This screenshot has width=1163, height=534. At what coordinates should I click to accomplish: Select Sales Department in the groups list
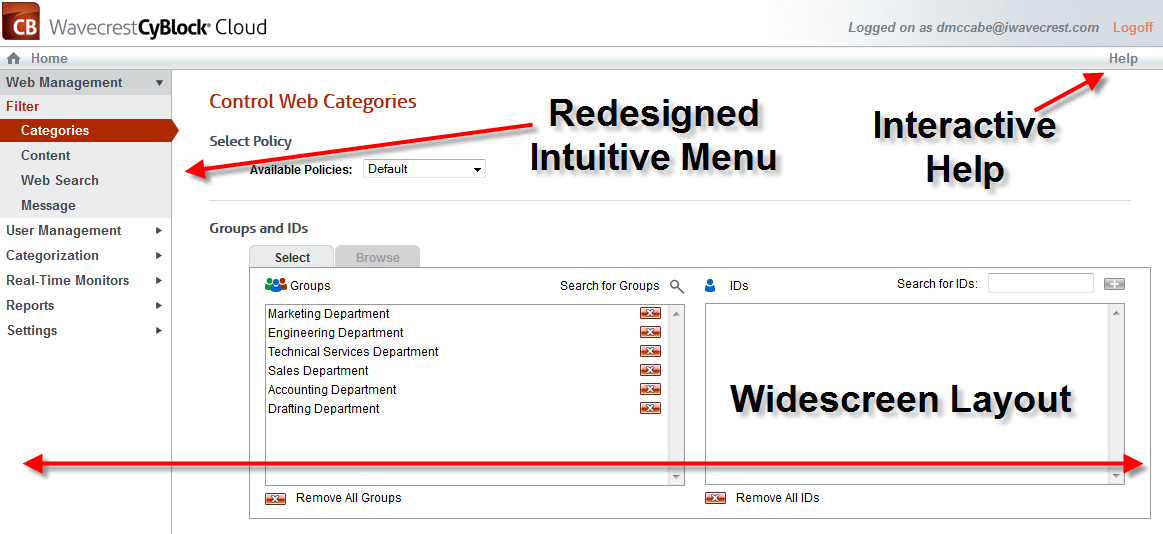coord(318,371)
